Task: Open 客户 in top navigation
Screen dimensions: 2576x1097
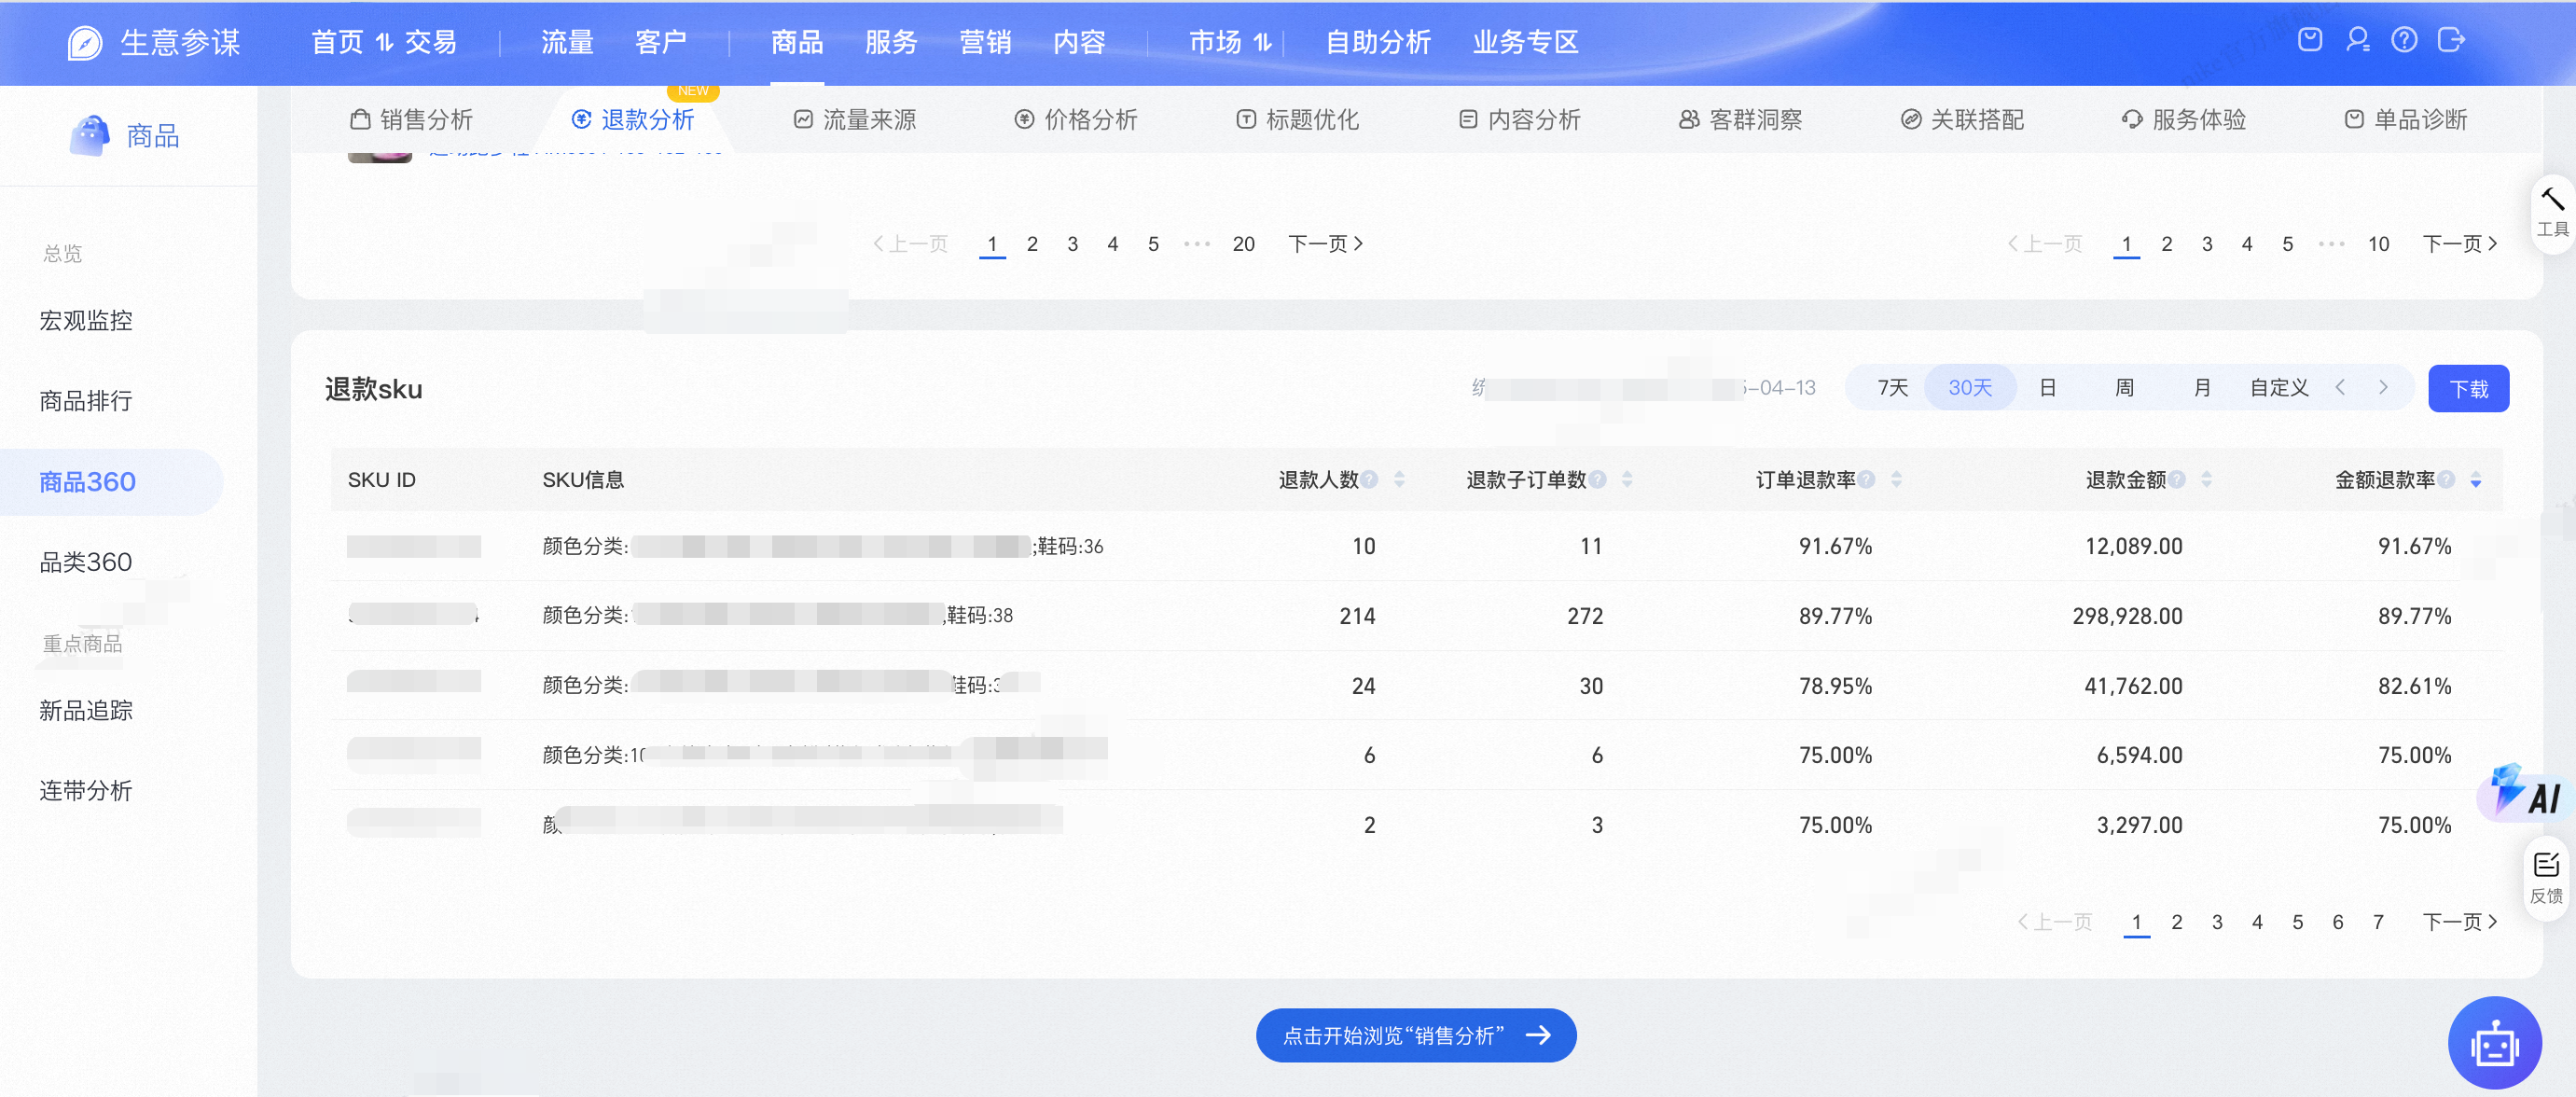Action: [x=661, y=42]
